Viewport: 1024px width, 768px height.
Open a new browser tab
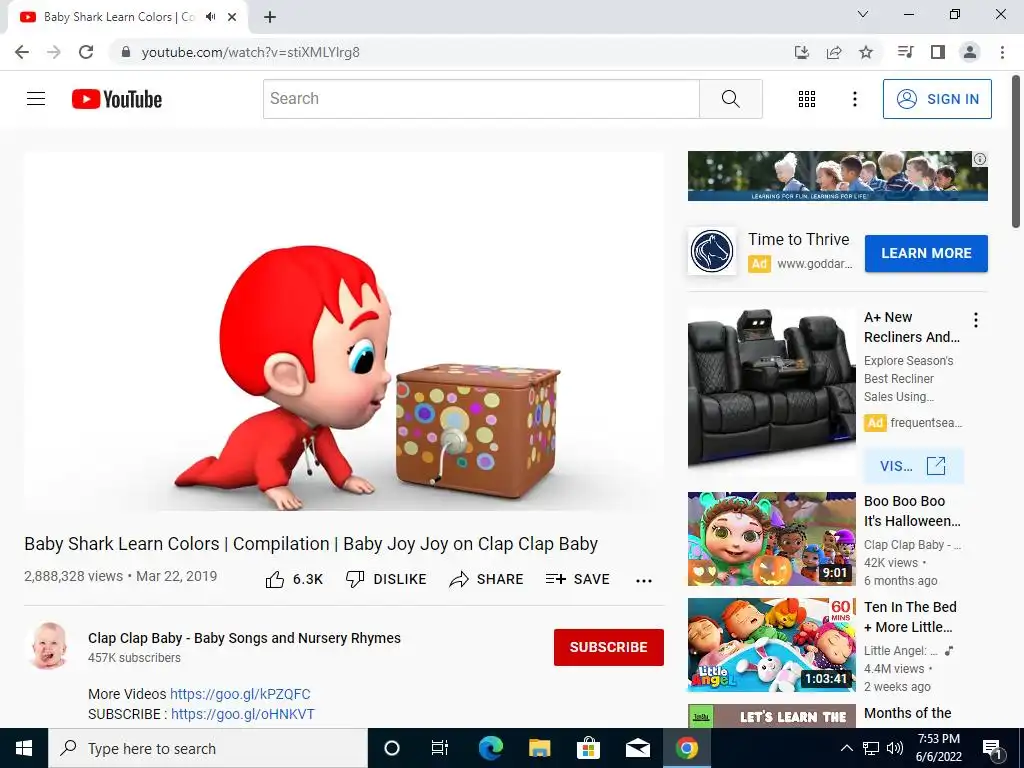tap(270, 18)
